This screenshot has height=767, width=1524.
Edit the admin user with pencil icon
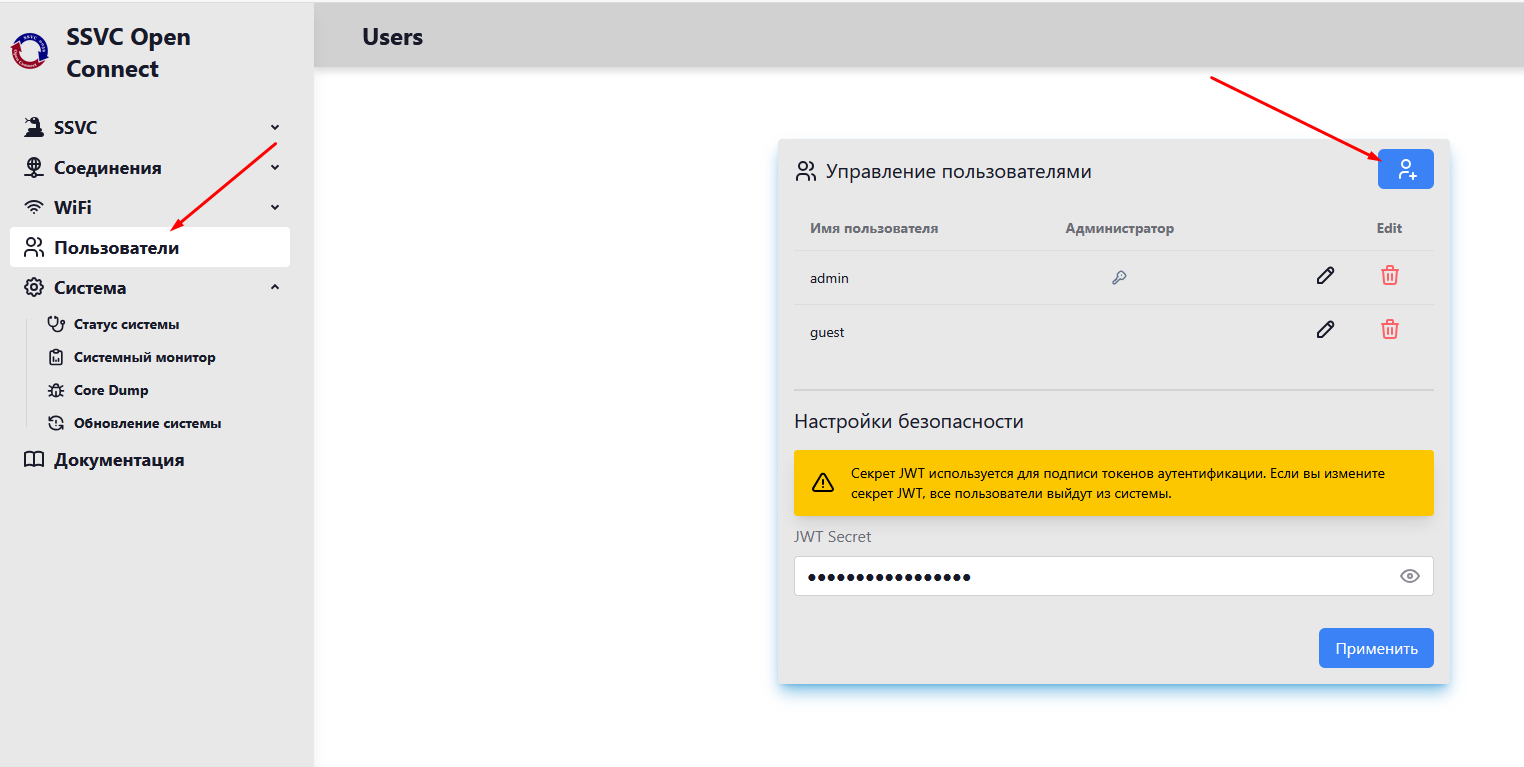(x=1325, y=276)
